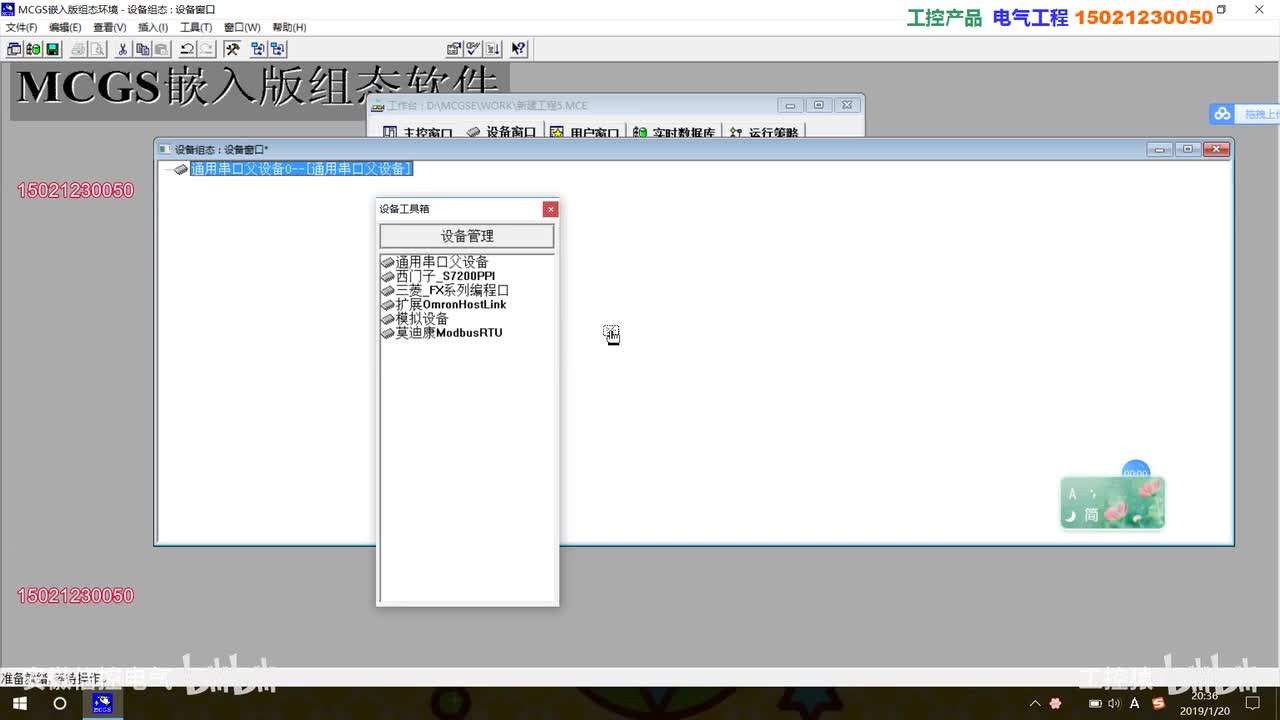
Task: Open the 编辑(E) menu
Action: click(x=65, y=28)
